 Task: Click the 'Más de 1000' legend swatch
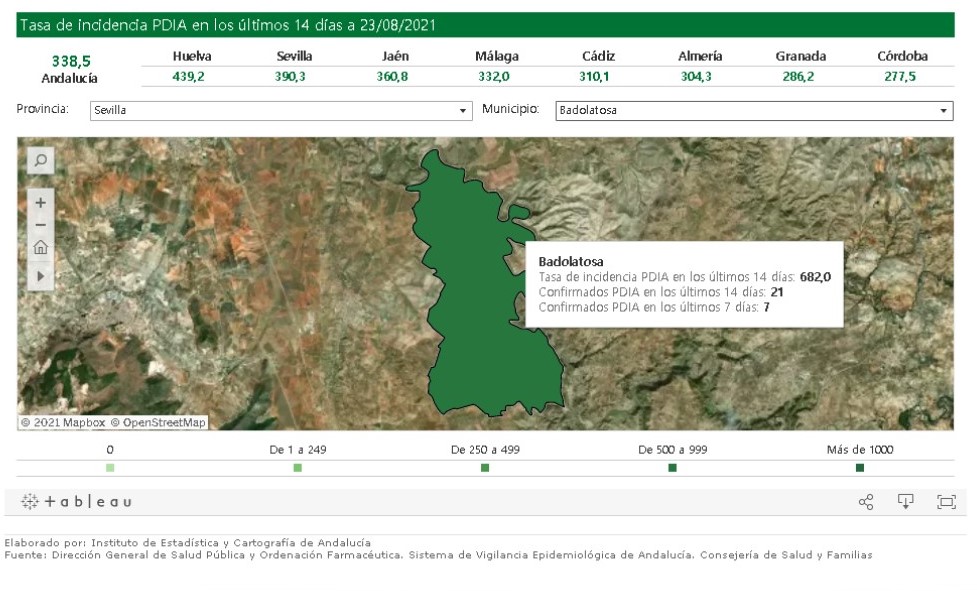[860, 468]
